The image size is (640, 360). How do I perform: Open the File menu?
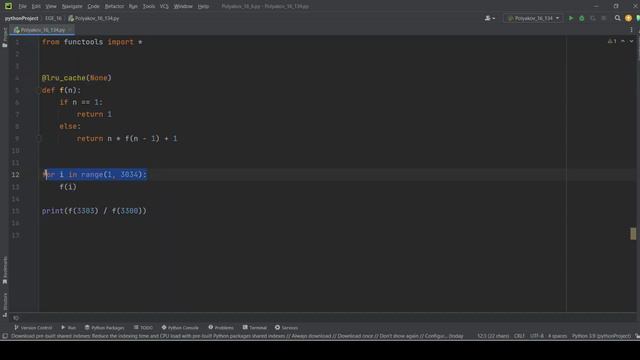[22, 7]
